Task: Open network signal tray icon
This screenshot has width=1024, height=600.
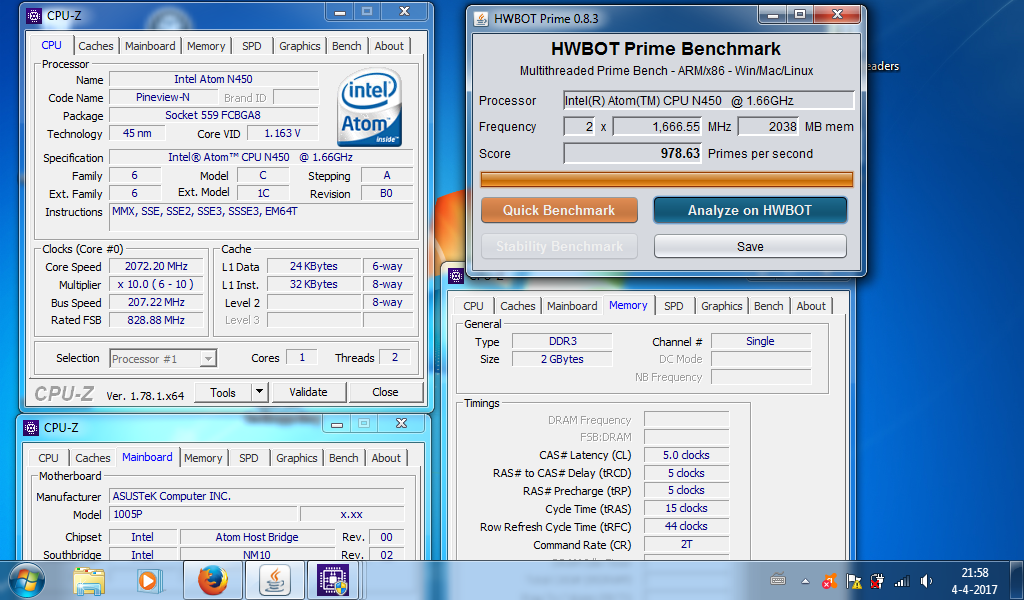Action: pos(902,580)
